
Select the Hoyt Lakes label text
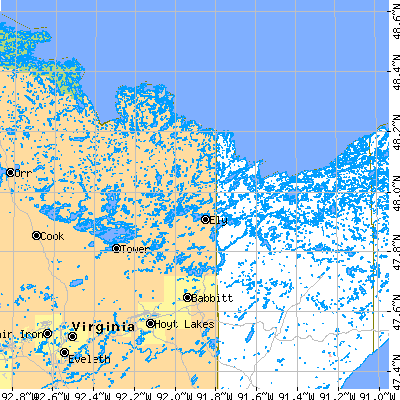[x=184, y=324]
